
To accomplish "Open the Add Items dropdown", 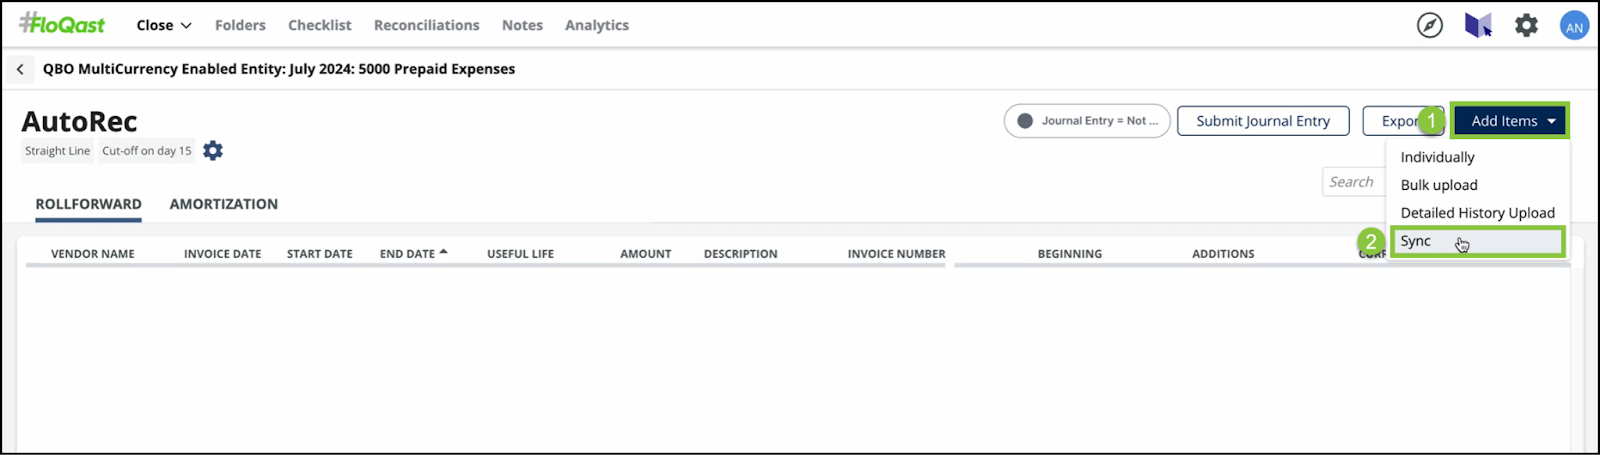I will 1510,121.
